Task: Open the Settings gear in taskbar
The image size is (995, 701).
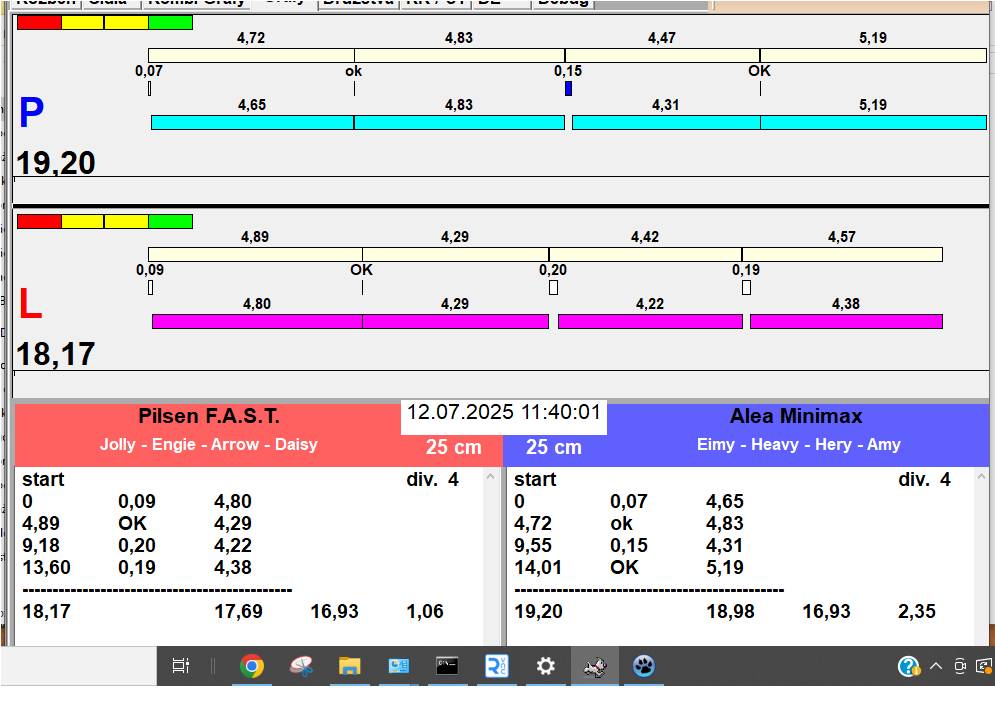Action: (x=545, y=666)
